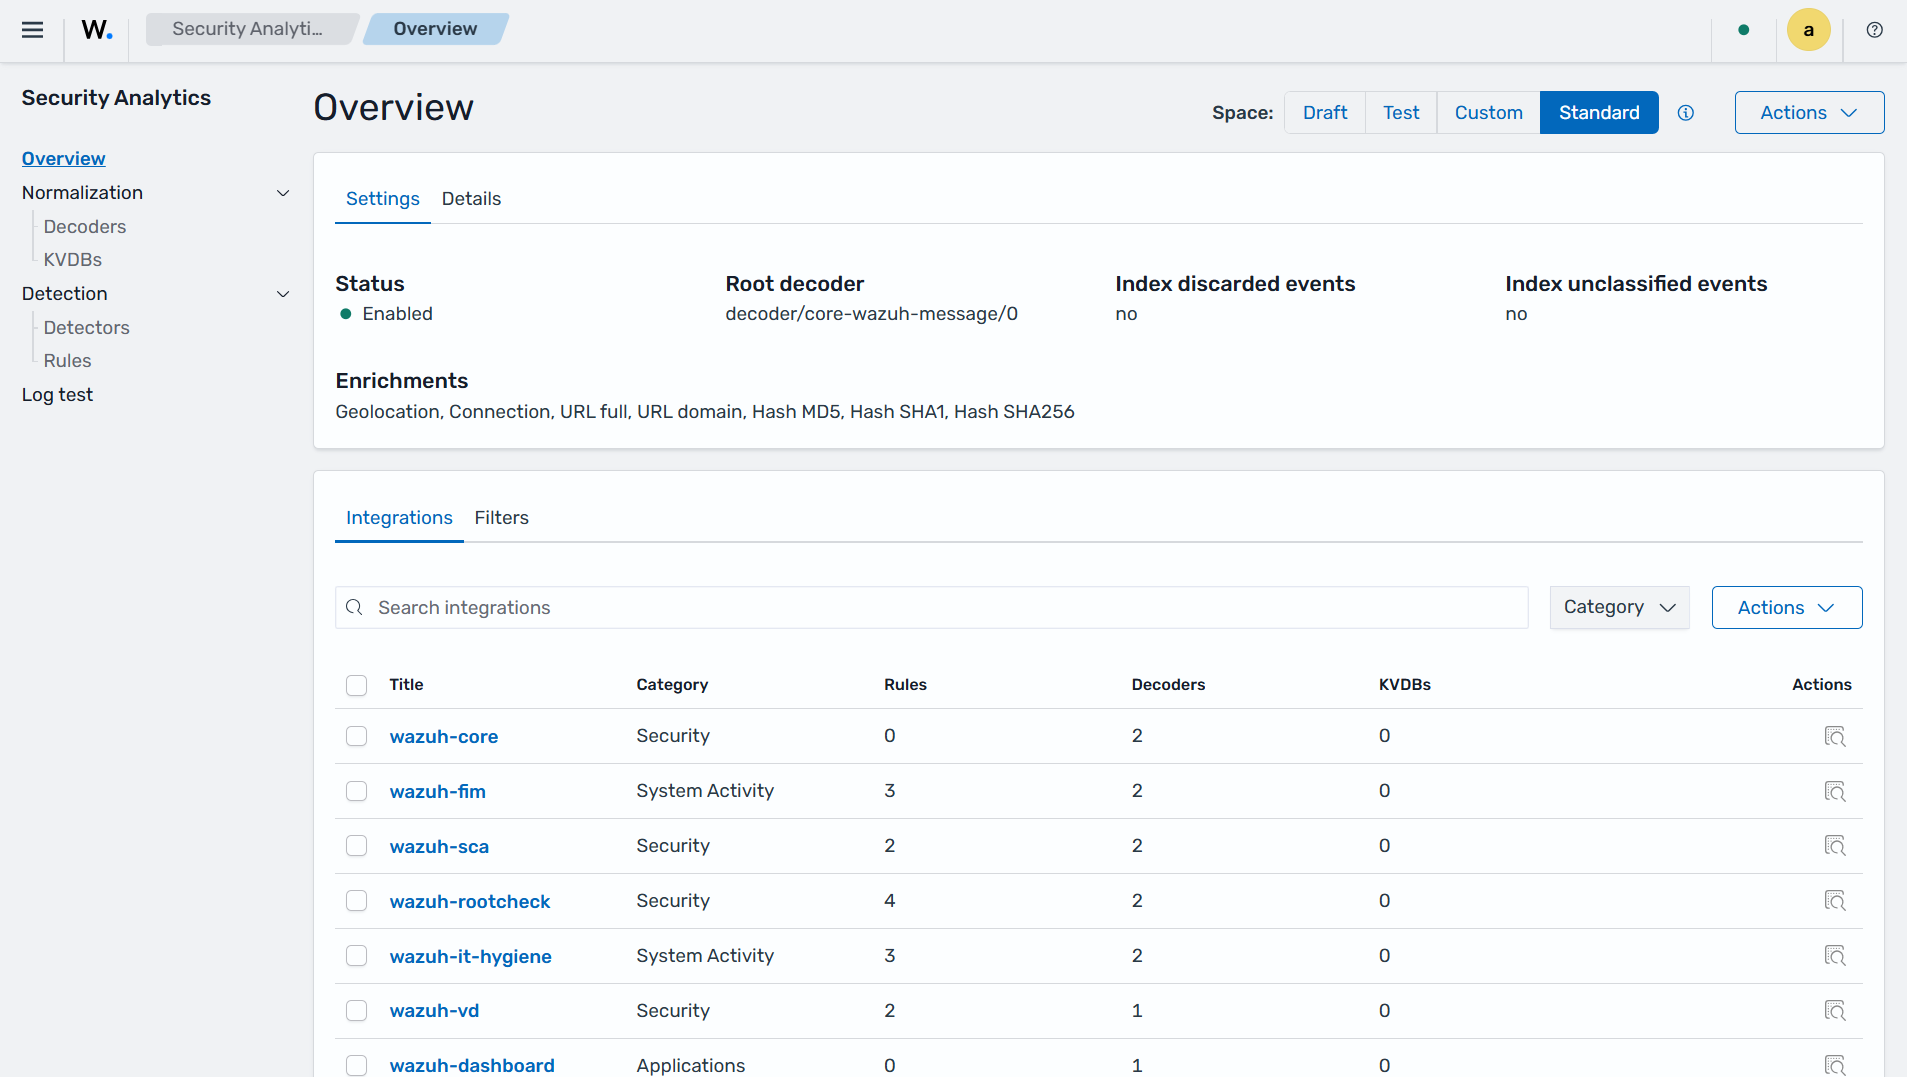Click the Wazuh logo home icon
1907x1077 pixels.
coord(97,30)
